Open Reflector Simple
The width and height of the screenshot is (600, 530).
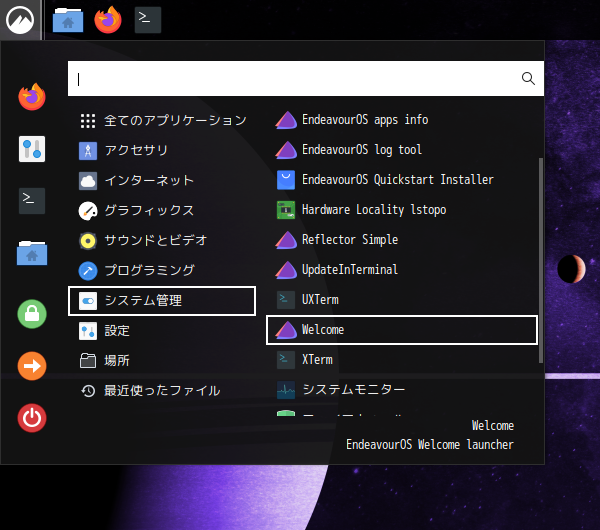pyautogui.click(x=402, y=240)
